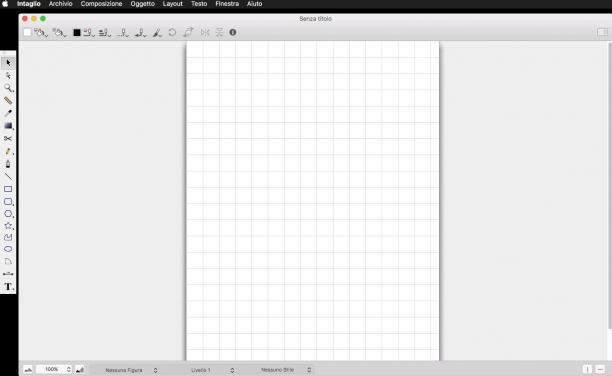This screenshot has height=376, width=612.
Task: Click the zoom in mountain icon
Action: pyautogui.click(x=80, y=369)
